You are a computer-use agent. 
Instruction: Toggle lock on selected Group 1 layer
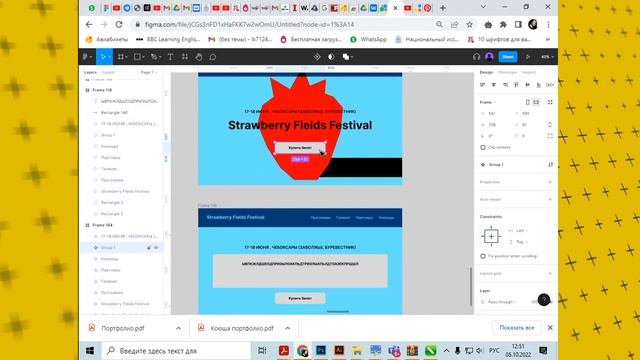pos(149,247)
